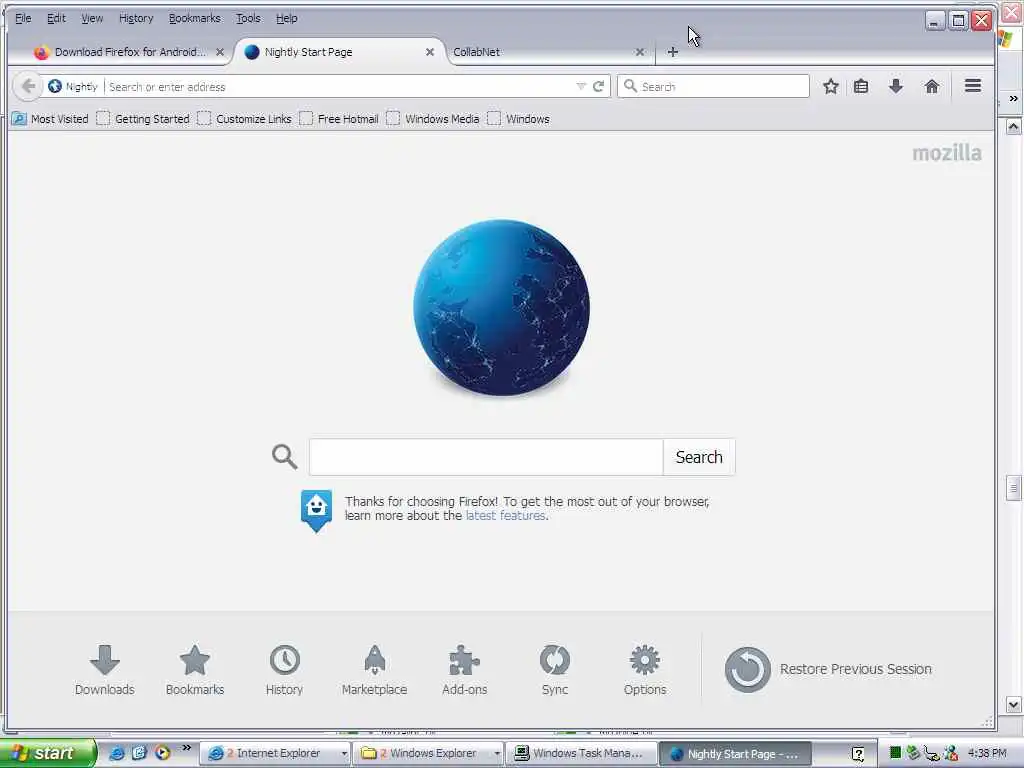Open the File menu
This screenshot has width=1024, height=768.
tap(23, 18)
